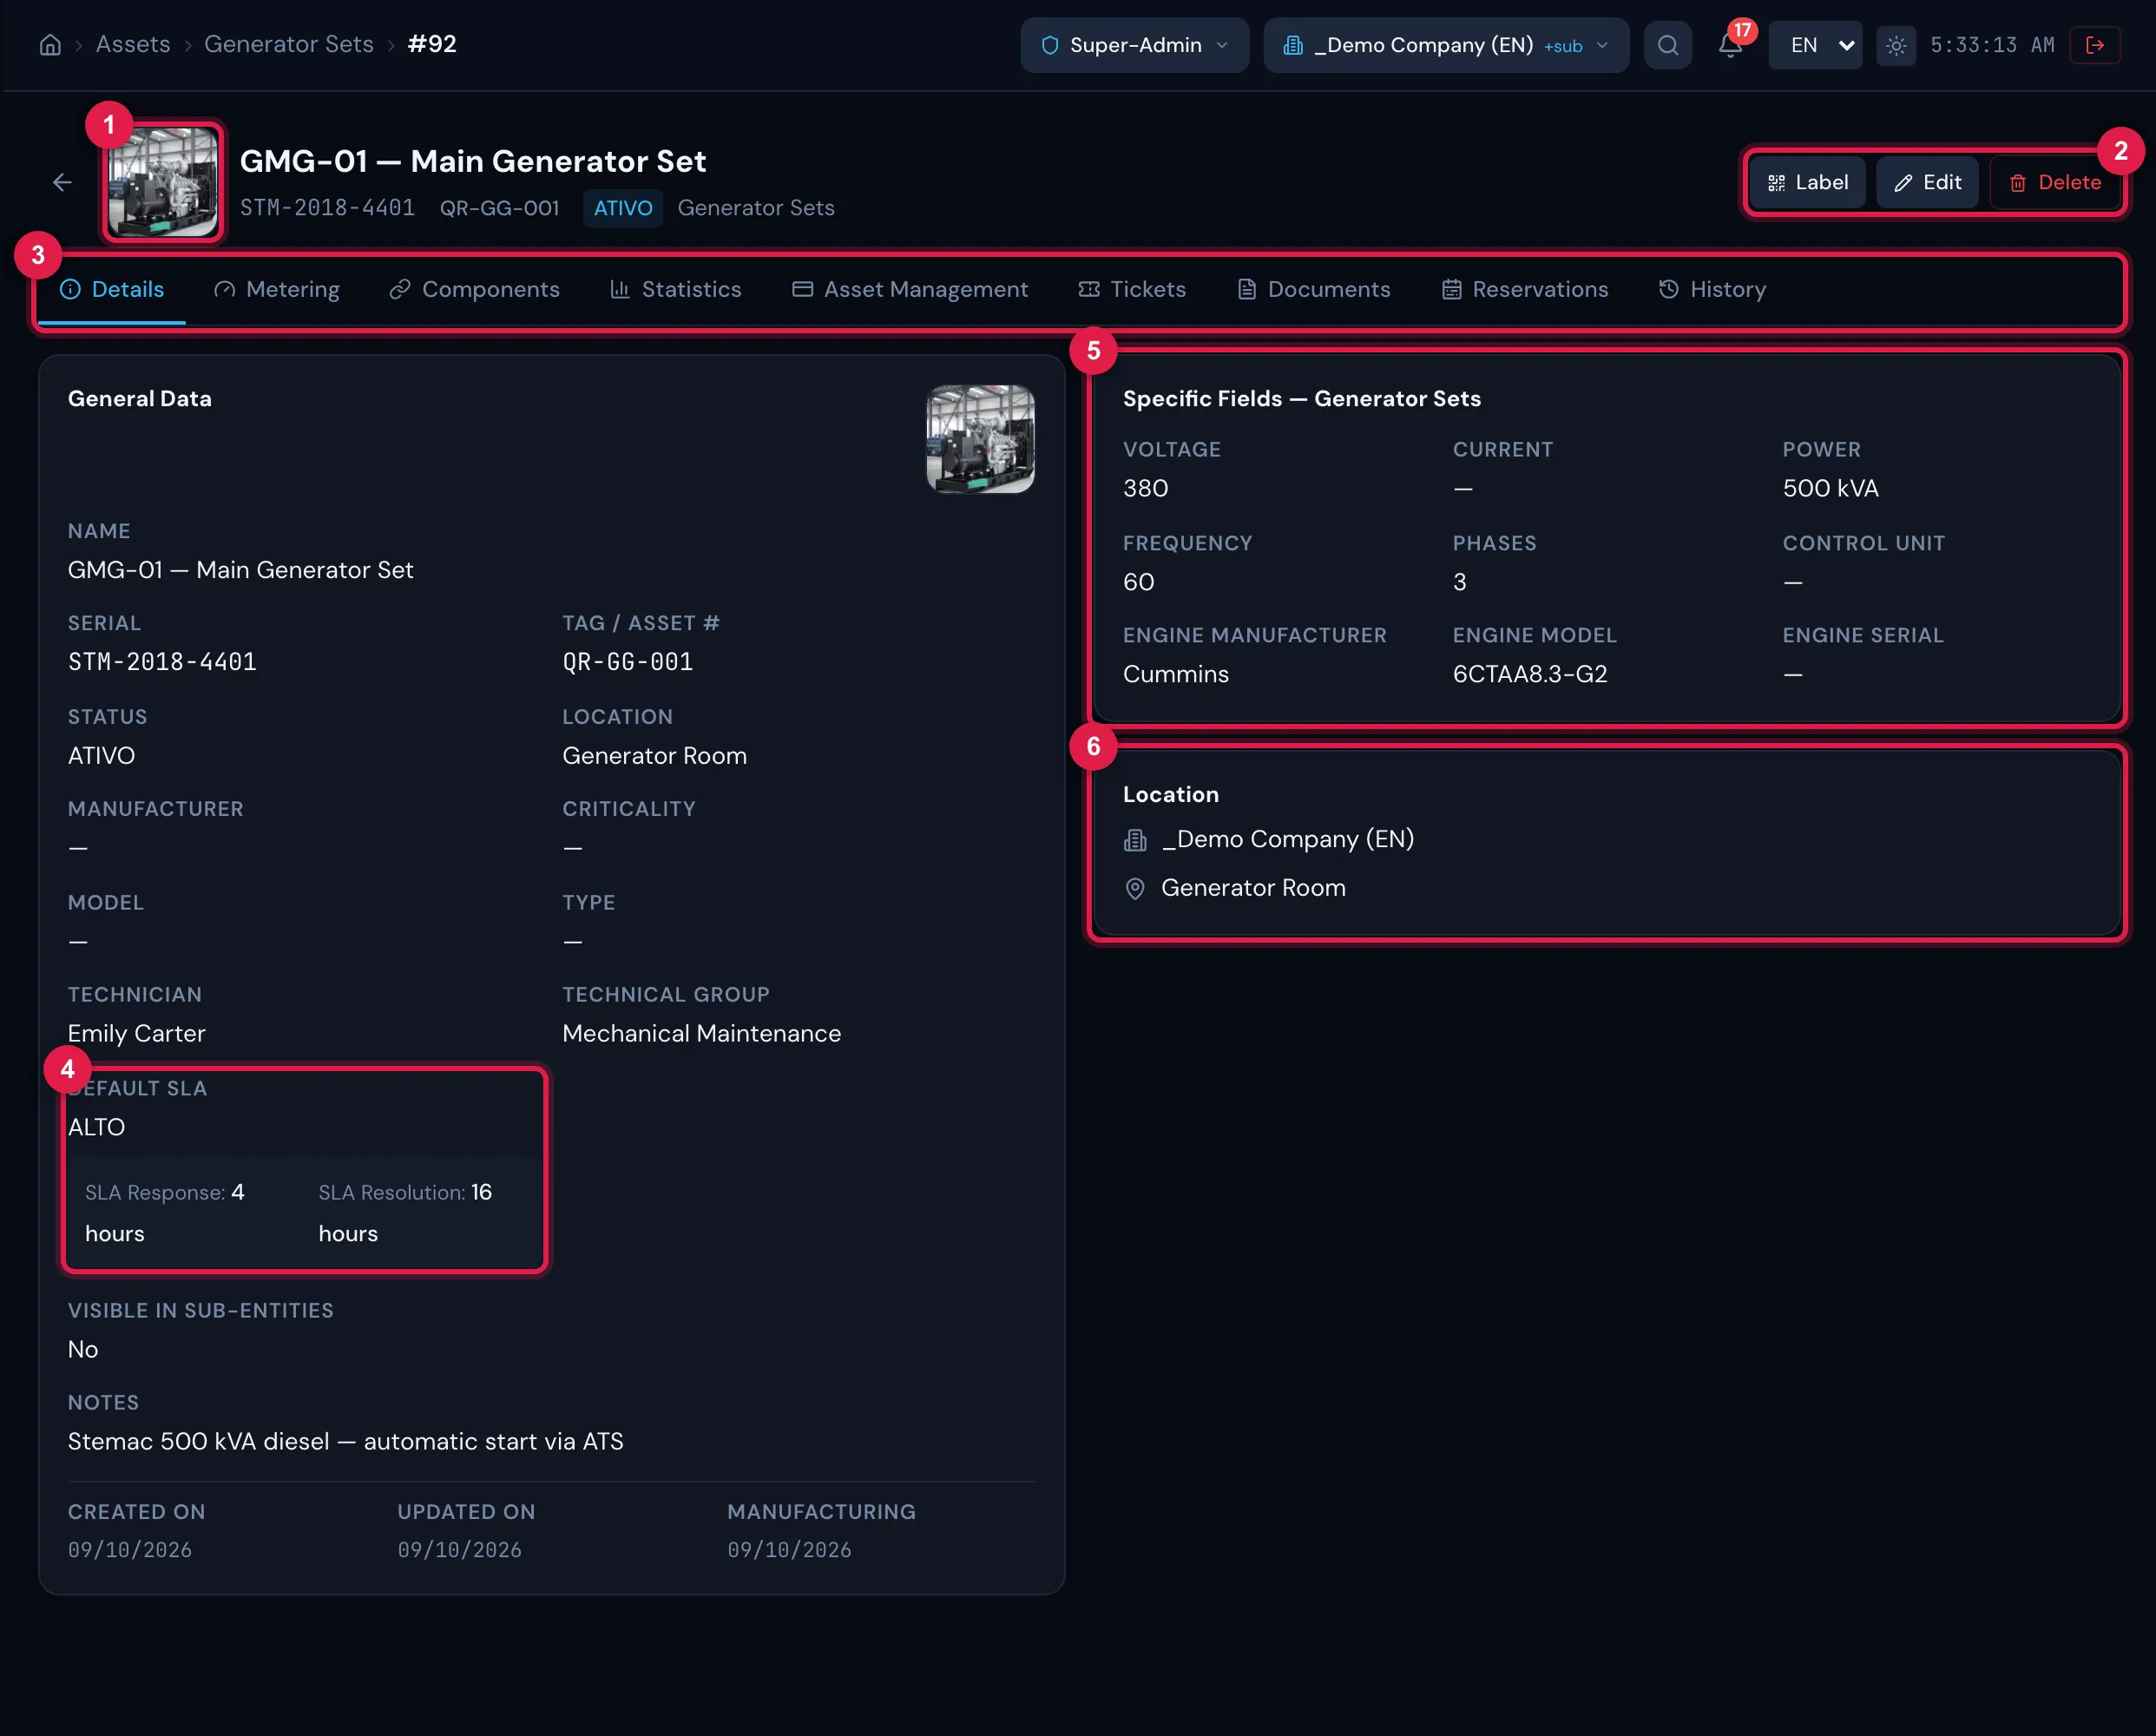This screenshot has height=1736, width=2156.
Task: Click Mechanical Maintenance technical group value
Action: click(x=701, y=1033)
